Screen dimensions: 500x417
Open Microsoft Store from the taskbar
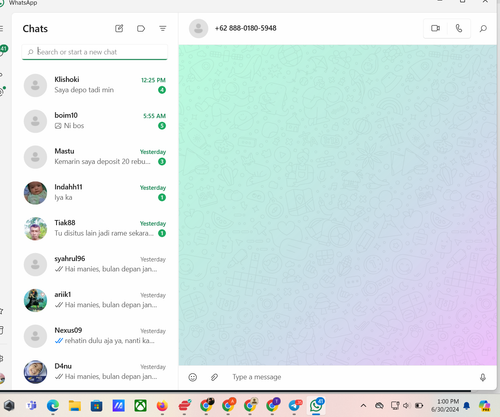click(97, 406)
